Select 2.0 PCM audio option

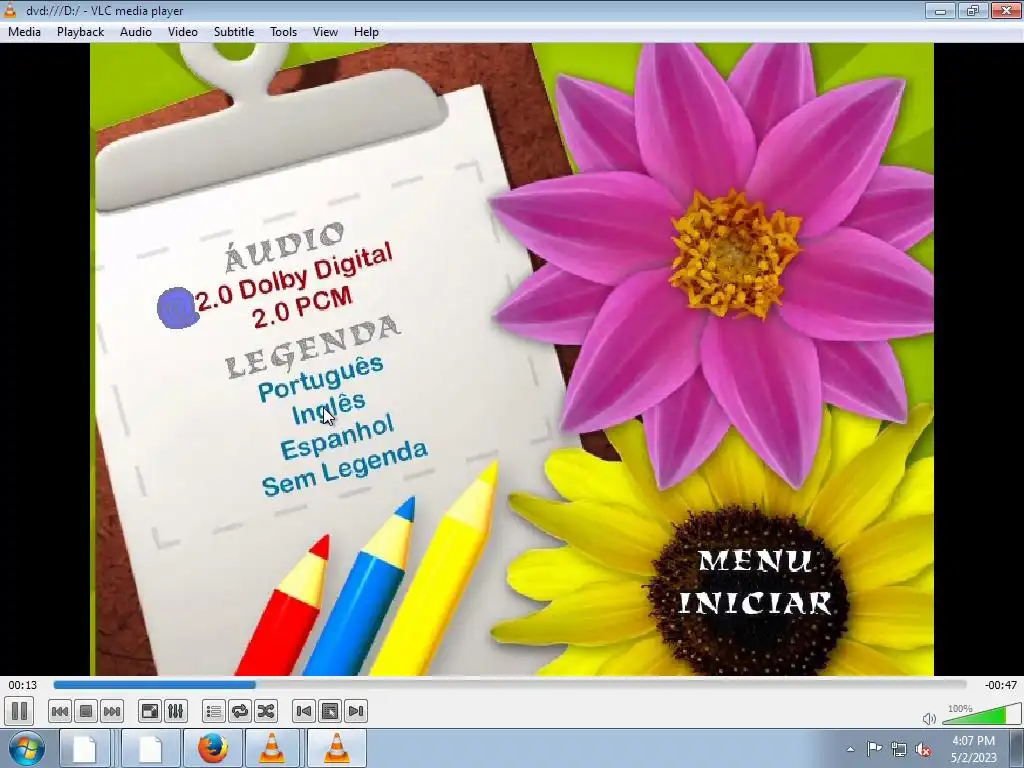(x=302, y=308)
